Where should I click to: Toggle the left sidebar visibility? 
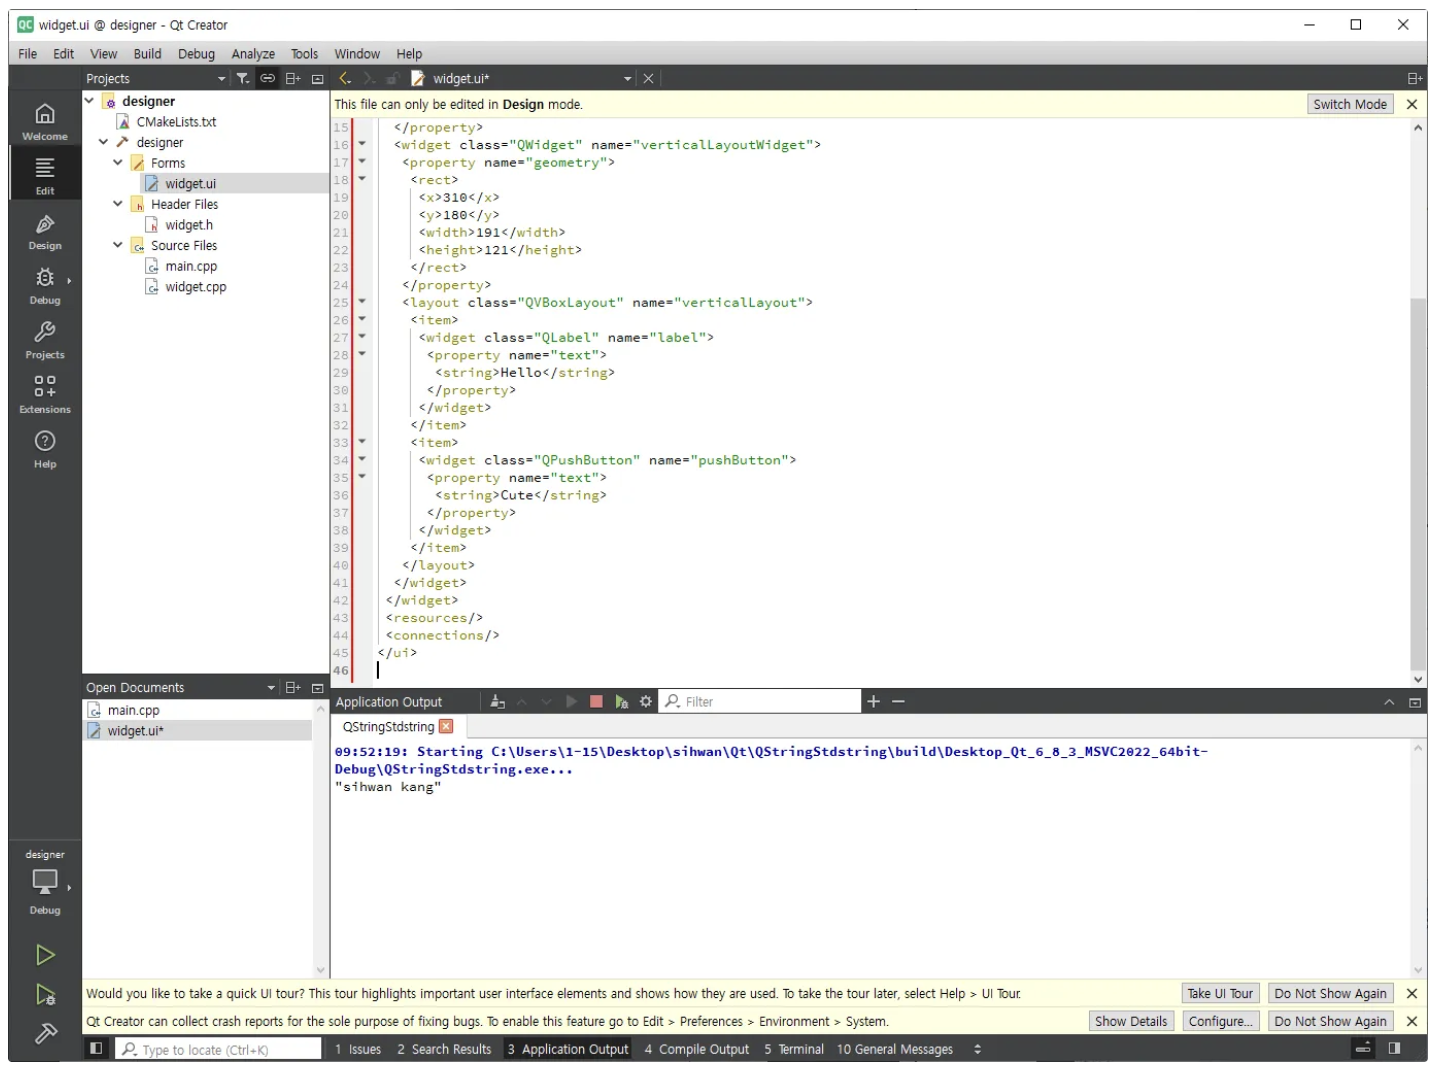(x=96, y=1049)
